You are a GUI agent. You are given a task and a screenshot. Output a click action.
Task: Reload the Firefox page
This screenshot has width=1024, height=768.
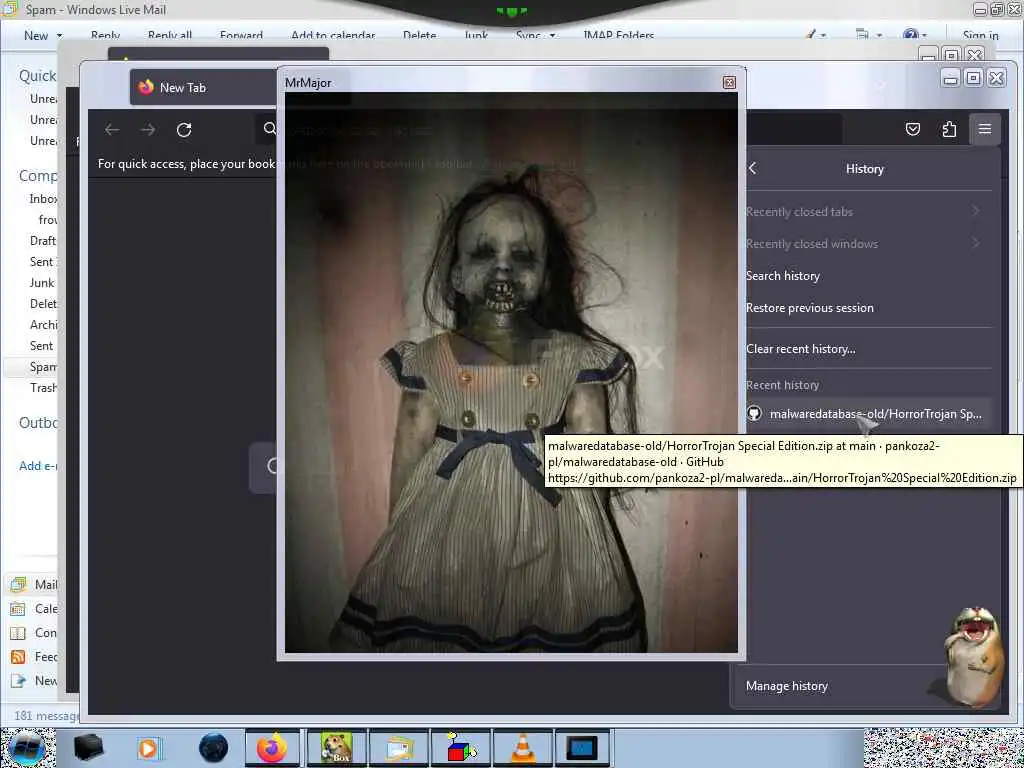click(x=184, y=130)
